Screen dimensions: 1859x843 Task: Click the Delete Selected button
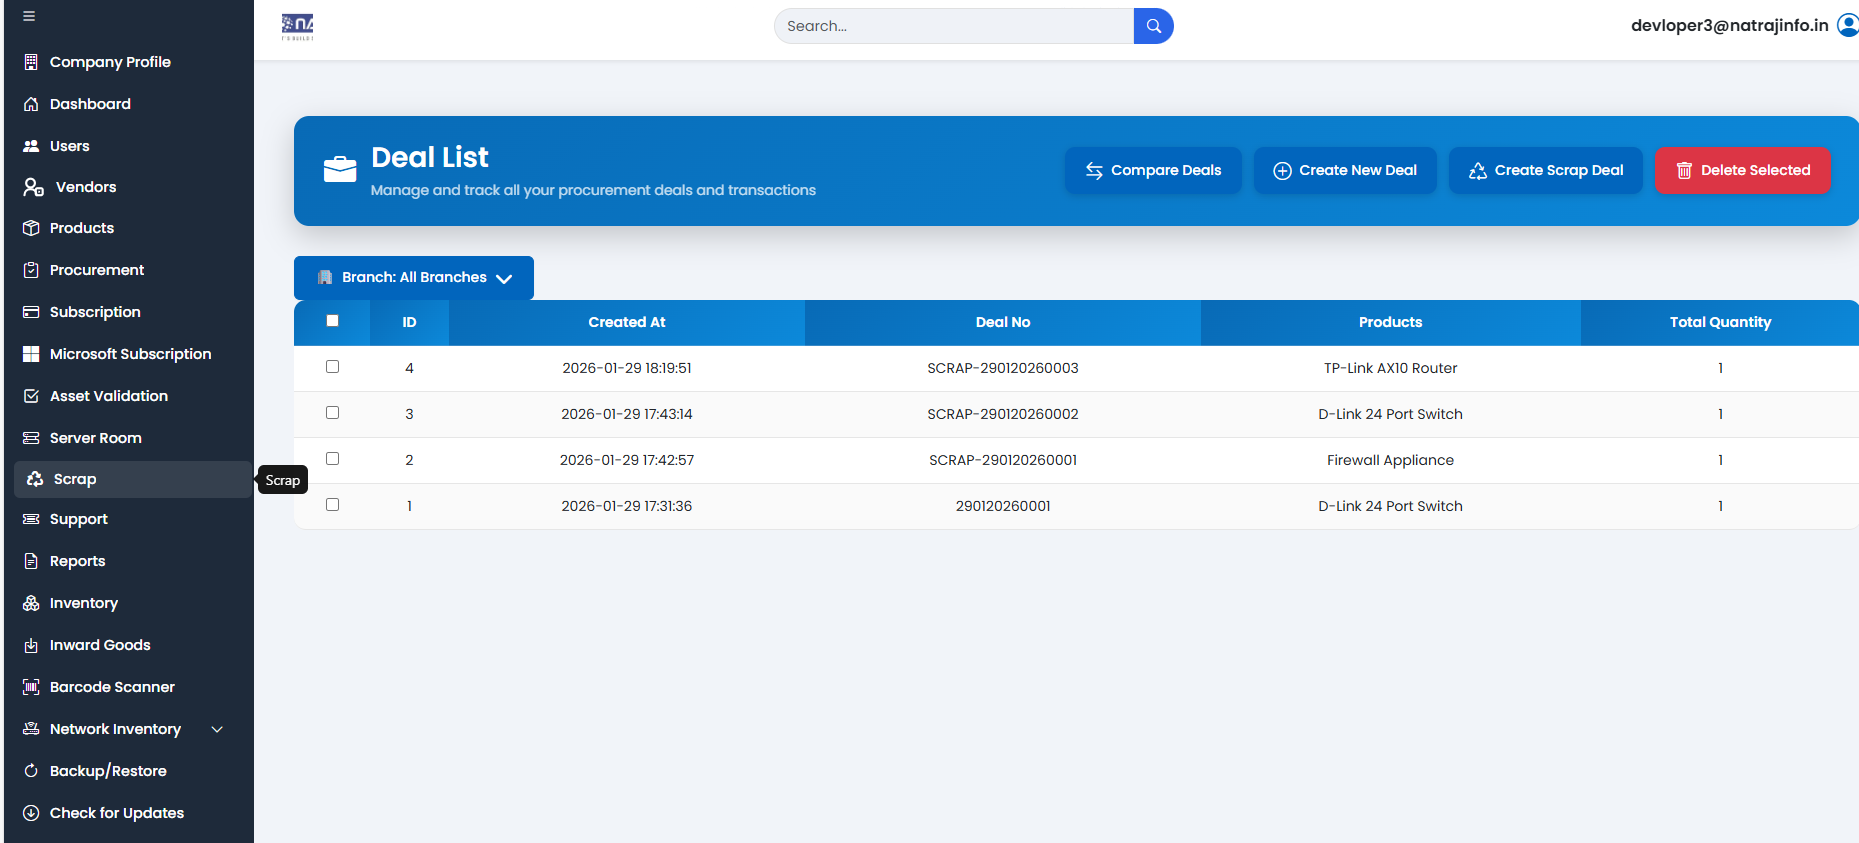tap(1743, 170)
